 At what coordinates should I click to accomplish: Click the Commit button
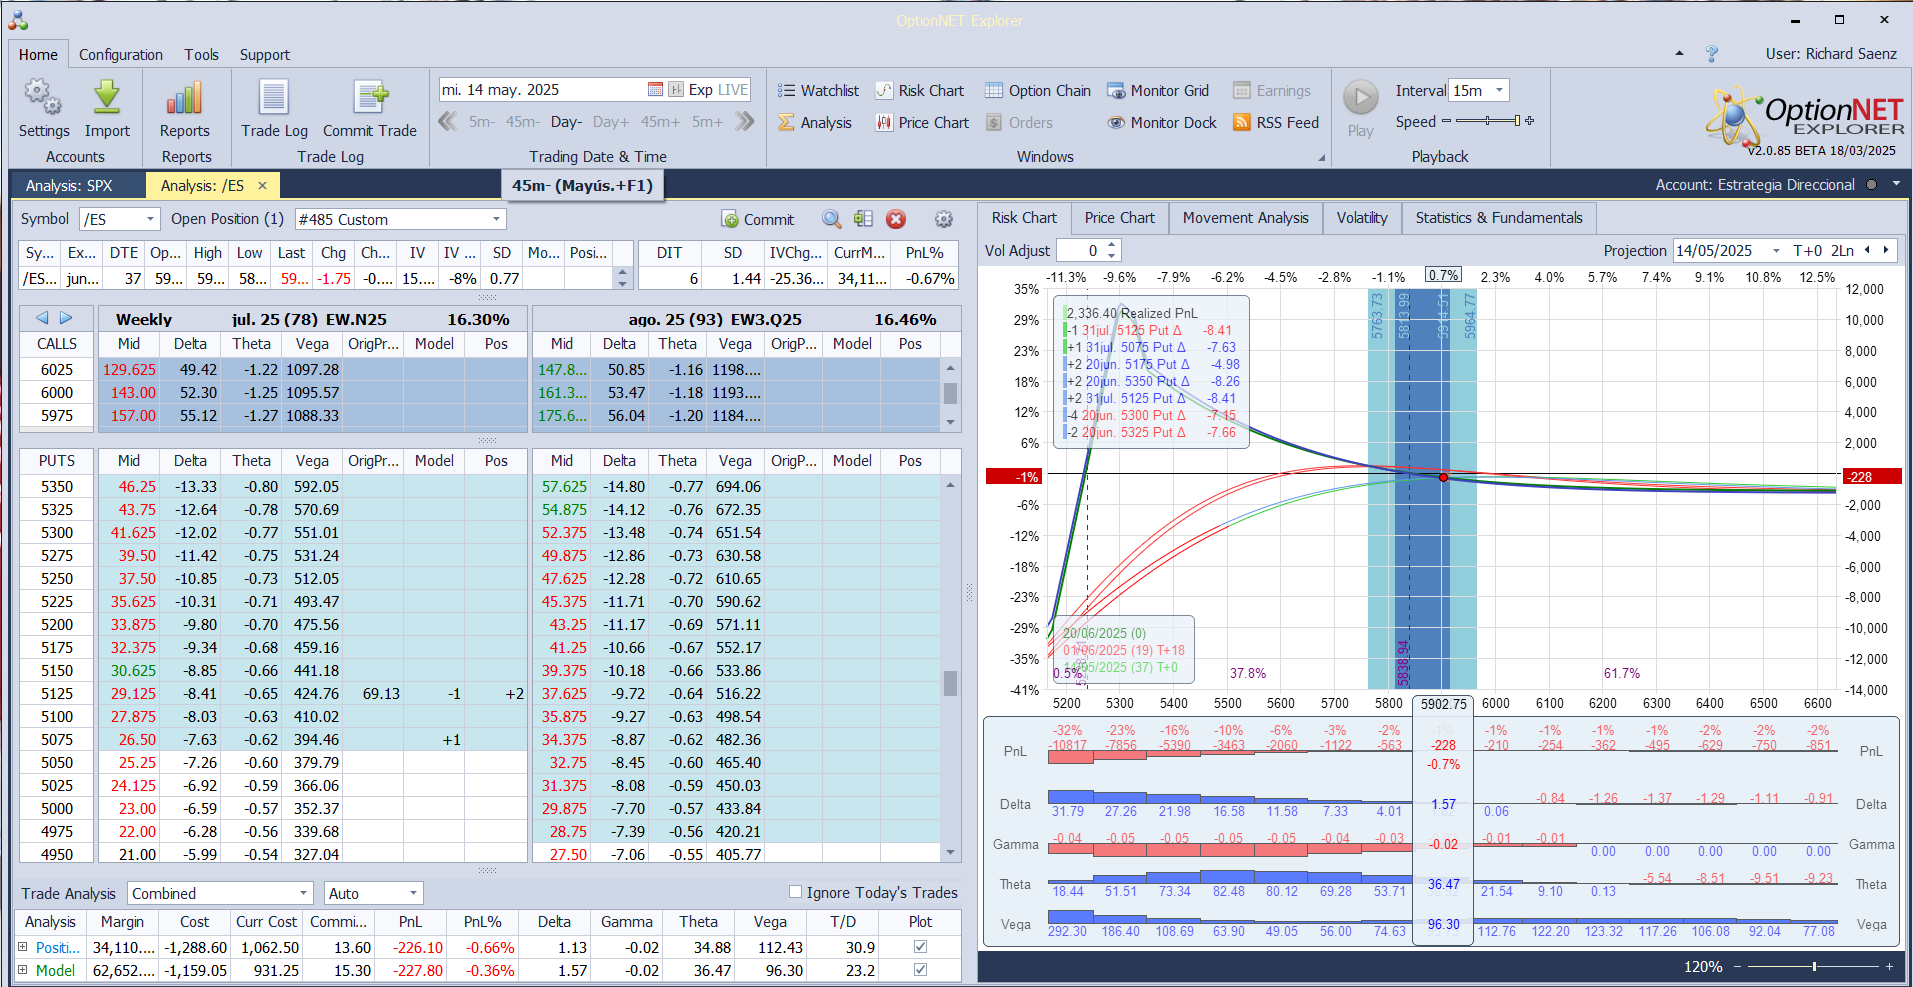point(757,219)
